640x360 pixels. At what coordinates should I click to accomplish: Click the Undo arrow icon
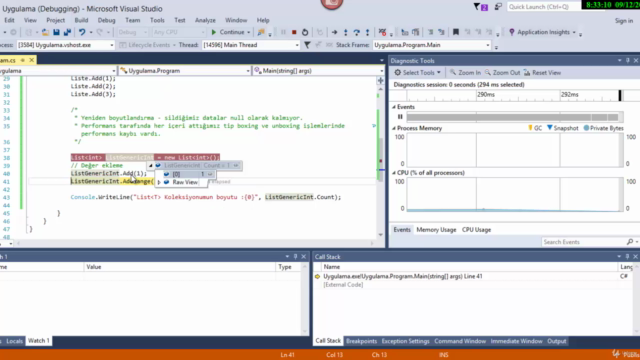[82, 32]
